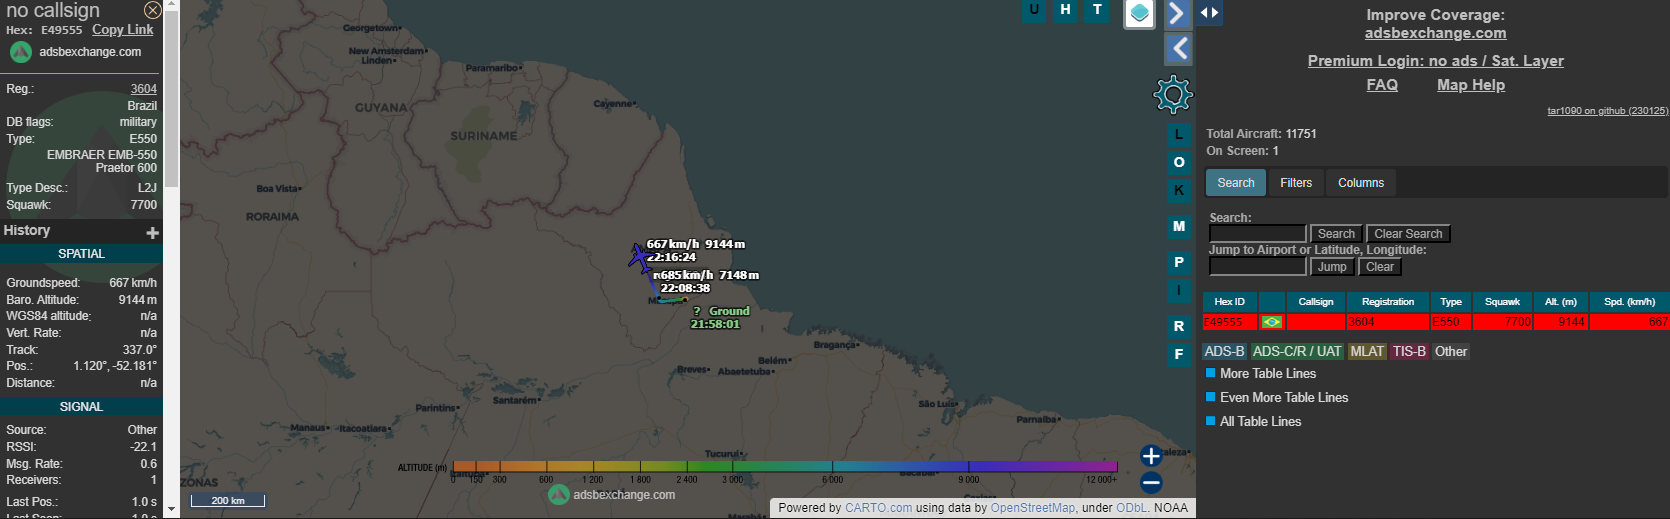1670x519 pixels.
Task: Click adsbexchange.com logo in info panel
Action: pyautogui.click(x=77, y=52)
